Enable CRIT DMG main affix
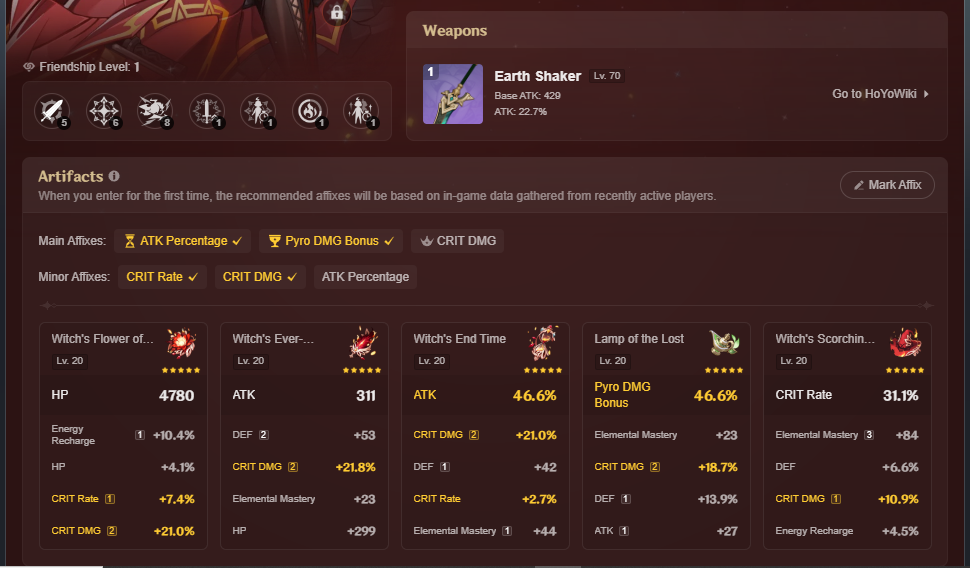The image size is (970, 568). (x=458, y=241)
